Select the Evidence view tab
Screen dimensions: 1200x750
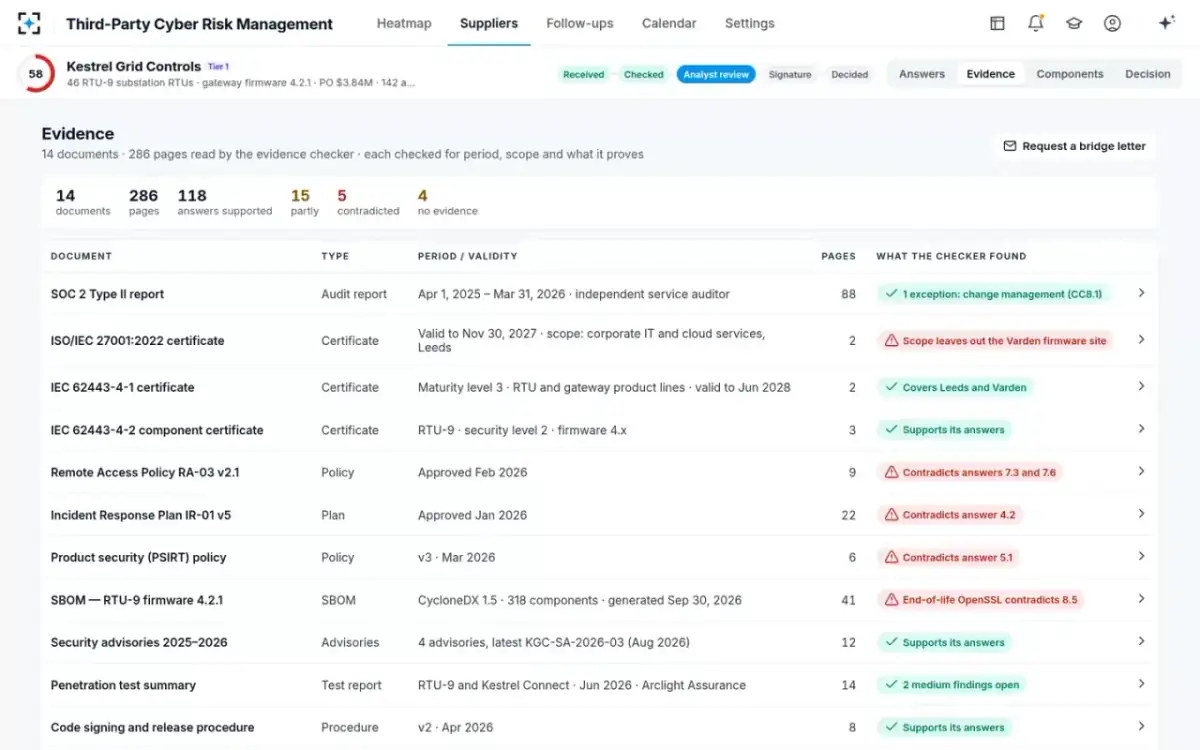point(991,74)
